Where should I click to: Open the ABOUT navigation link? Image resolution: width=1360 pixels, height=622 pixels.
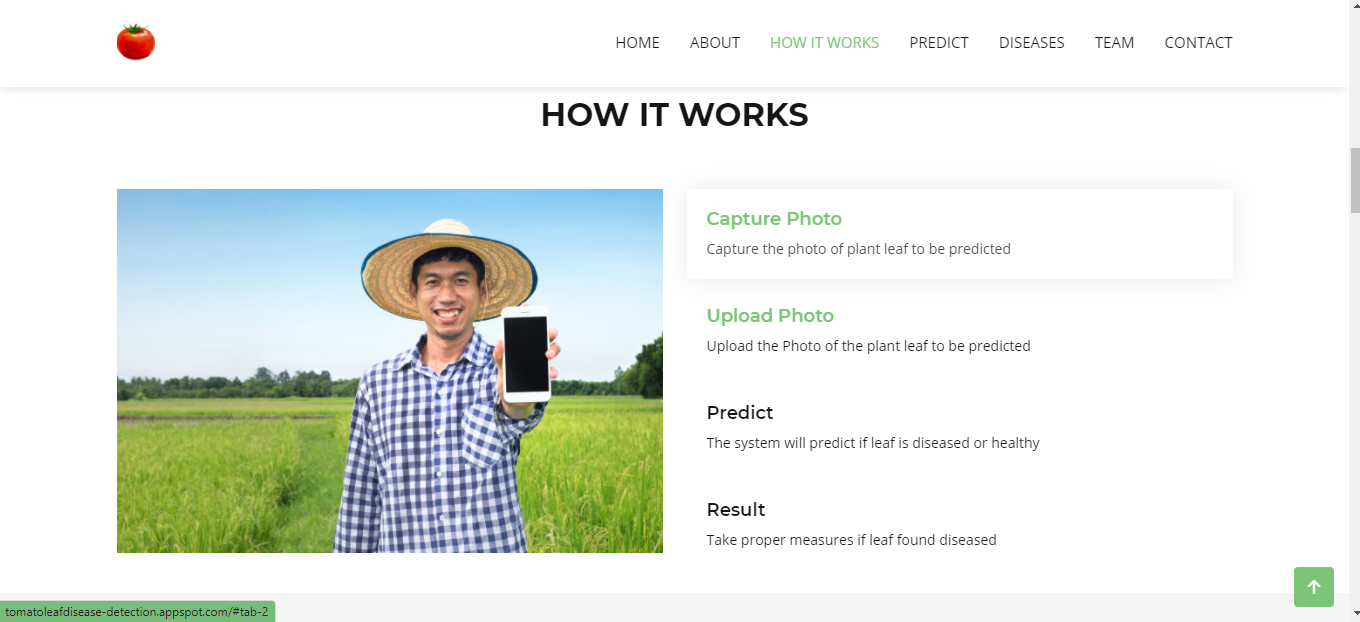tap(714, 42)
